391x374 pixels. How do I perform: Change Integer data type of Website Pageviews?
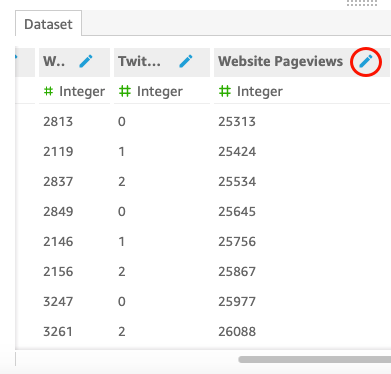(251, 91)
